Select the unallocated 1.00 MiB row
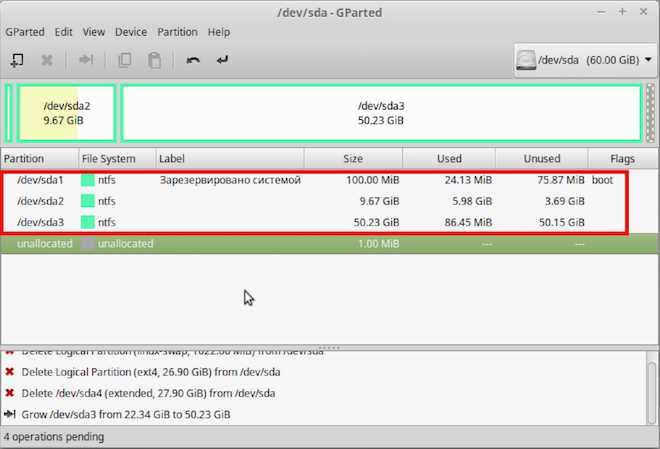Image resolution: width=660 pixels, height=449 pixels. [x=330, y=244]
